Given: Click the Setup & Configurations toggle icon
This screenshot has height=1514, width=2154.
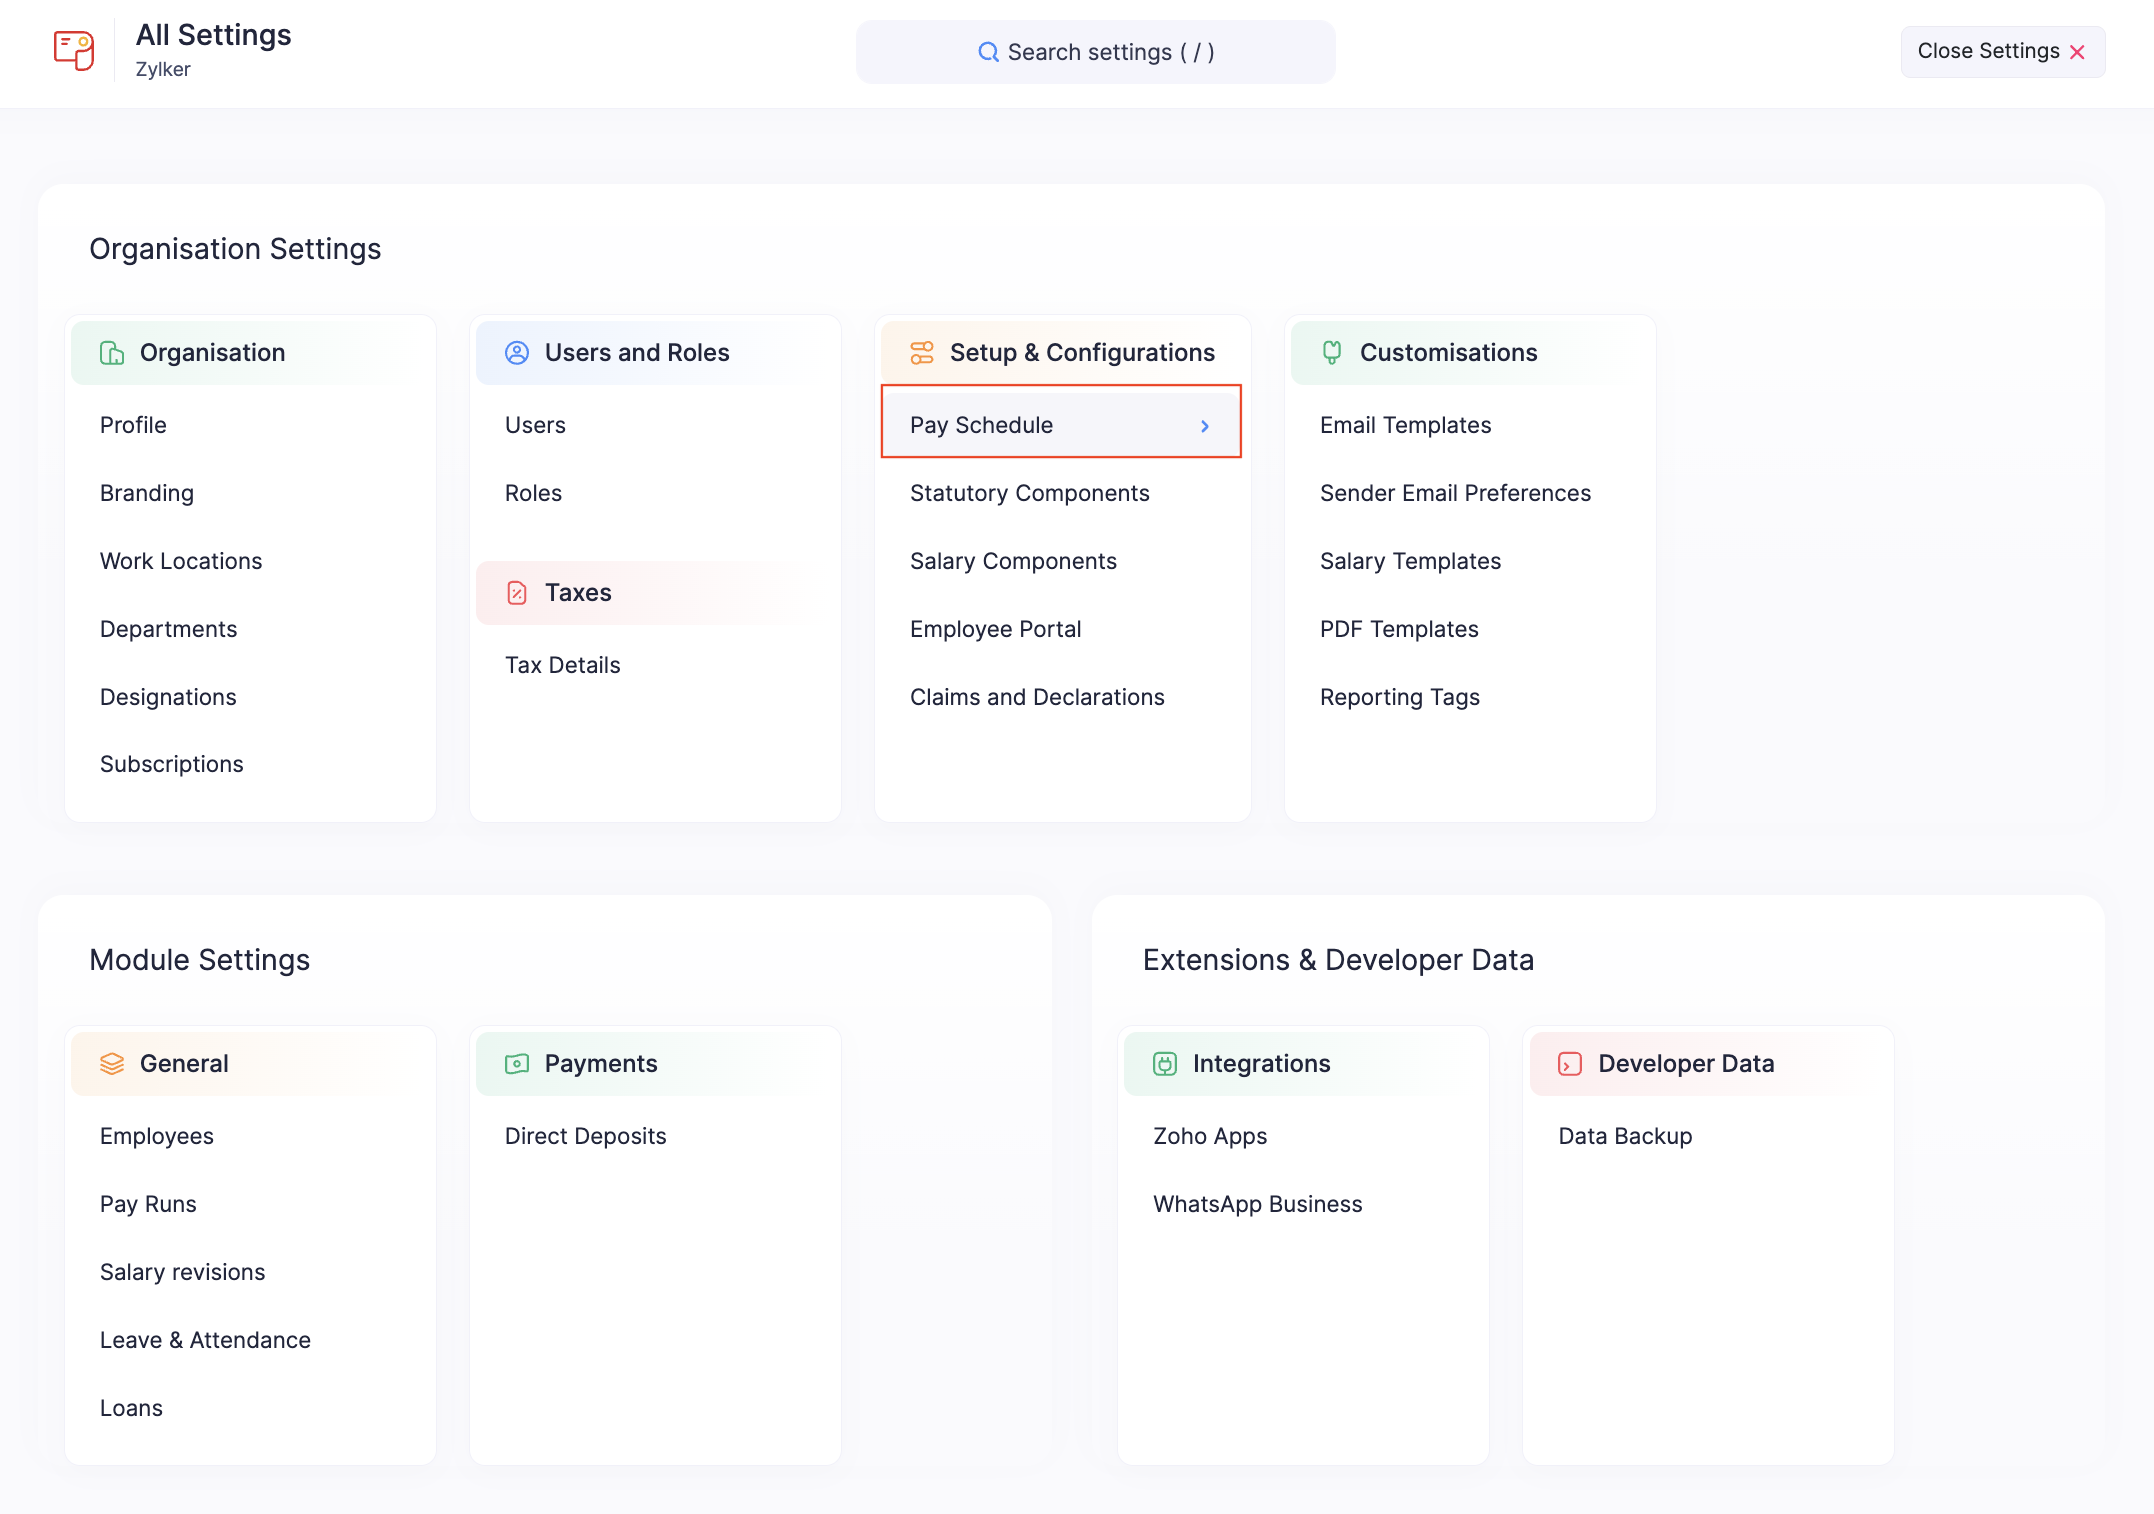Looking at the screenshot, I should (x=922, y=353).
